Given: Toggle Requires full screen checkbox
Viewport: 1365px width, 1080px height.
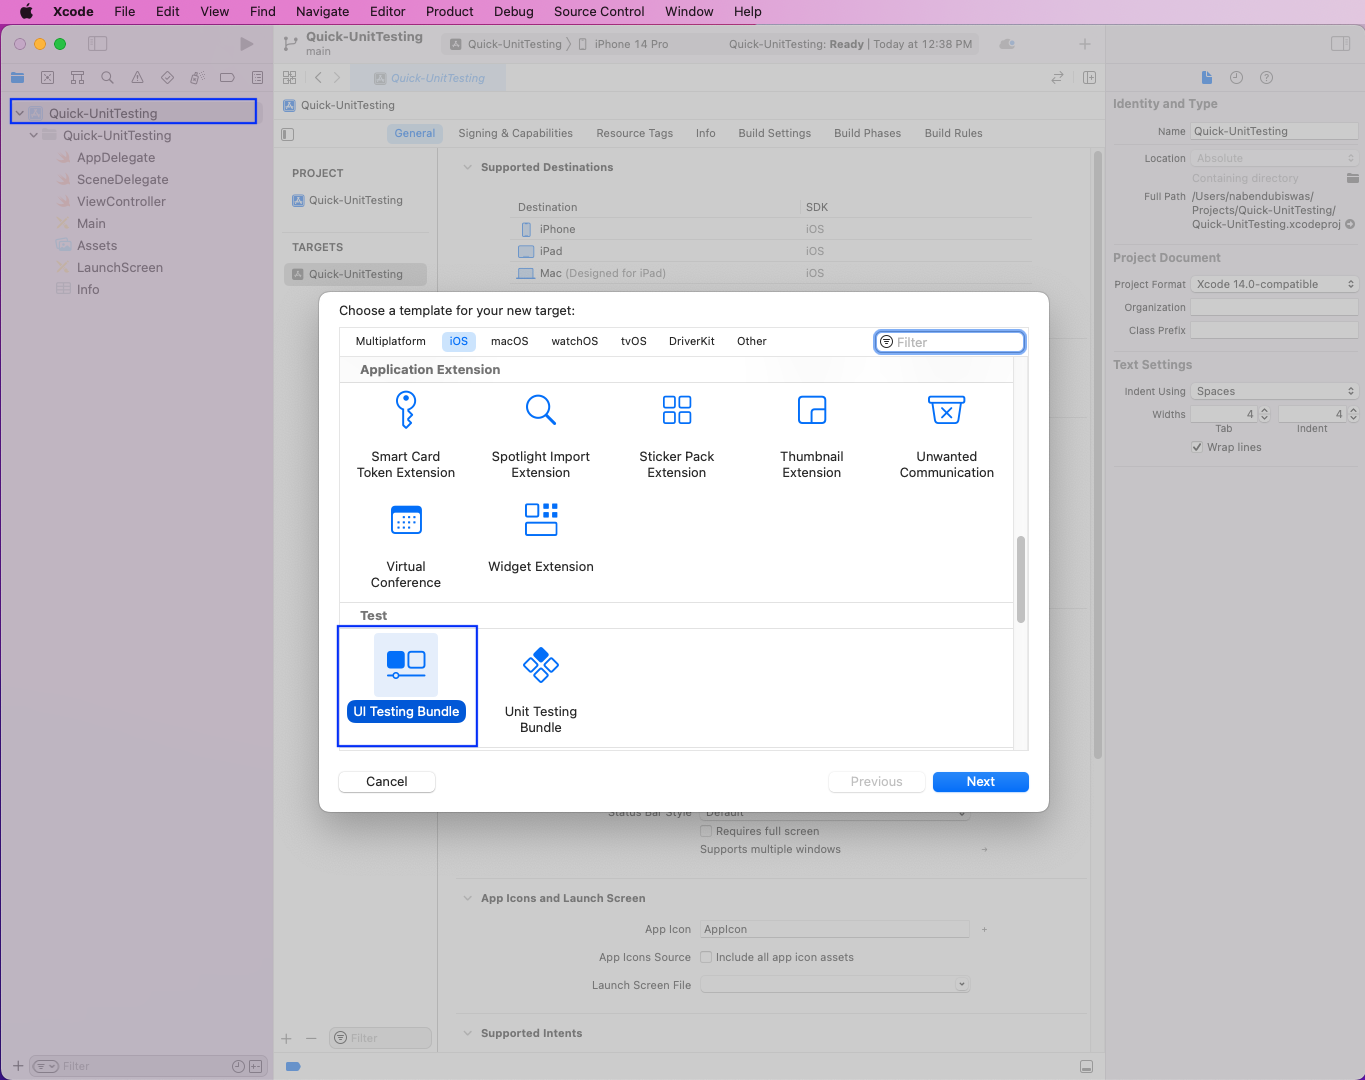Looking at the screenshot, I should point(706,831).
